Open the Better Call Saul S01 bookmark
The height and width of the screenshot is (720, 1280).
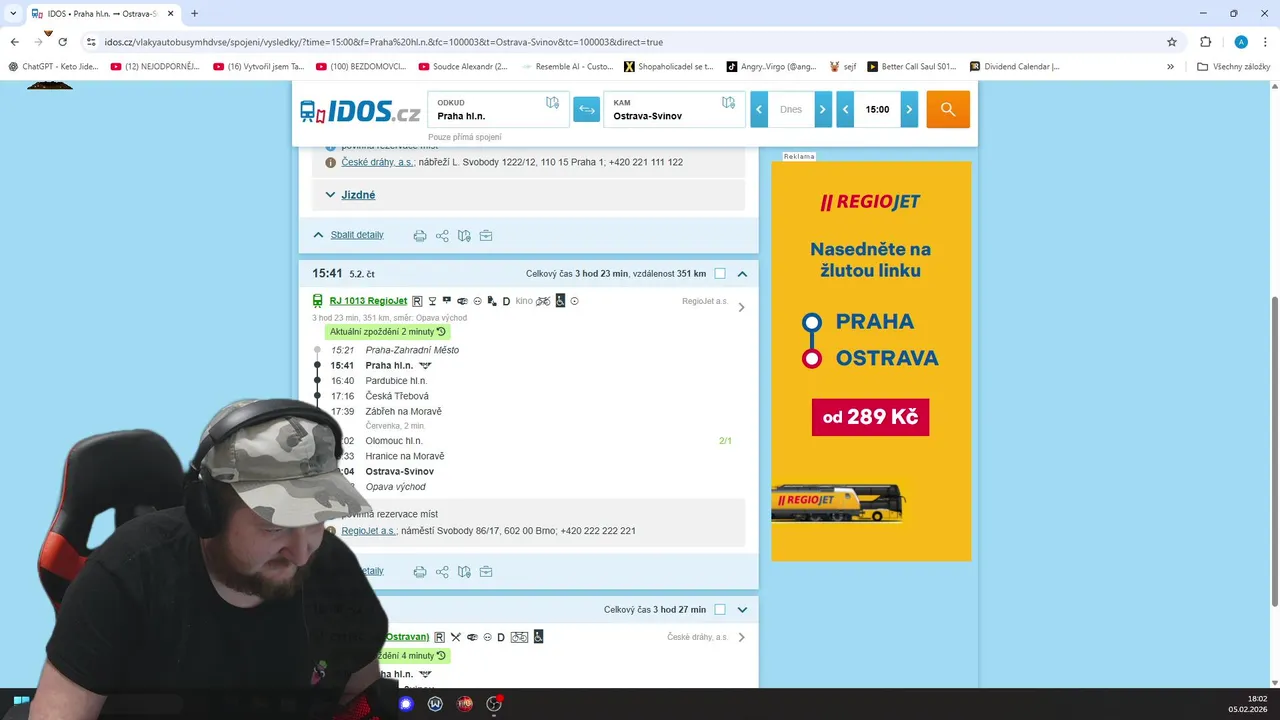click(910, 66)
